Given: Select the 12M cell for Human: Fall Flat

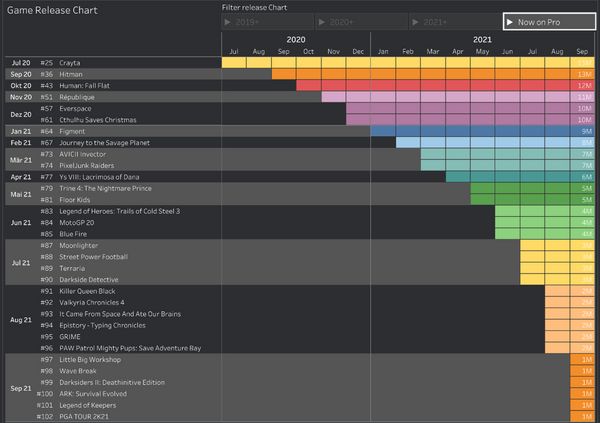Looking at the screenshot, I should pyautogui.click(x=582, y=86).
